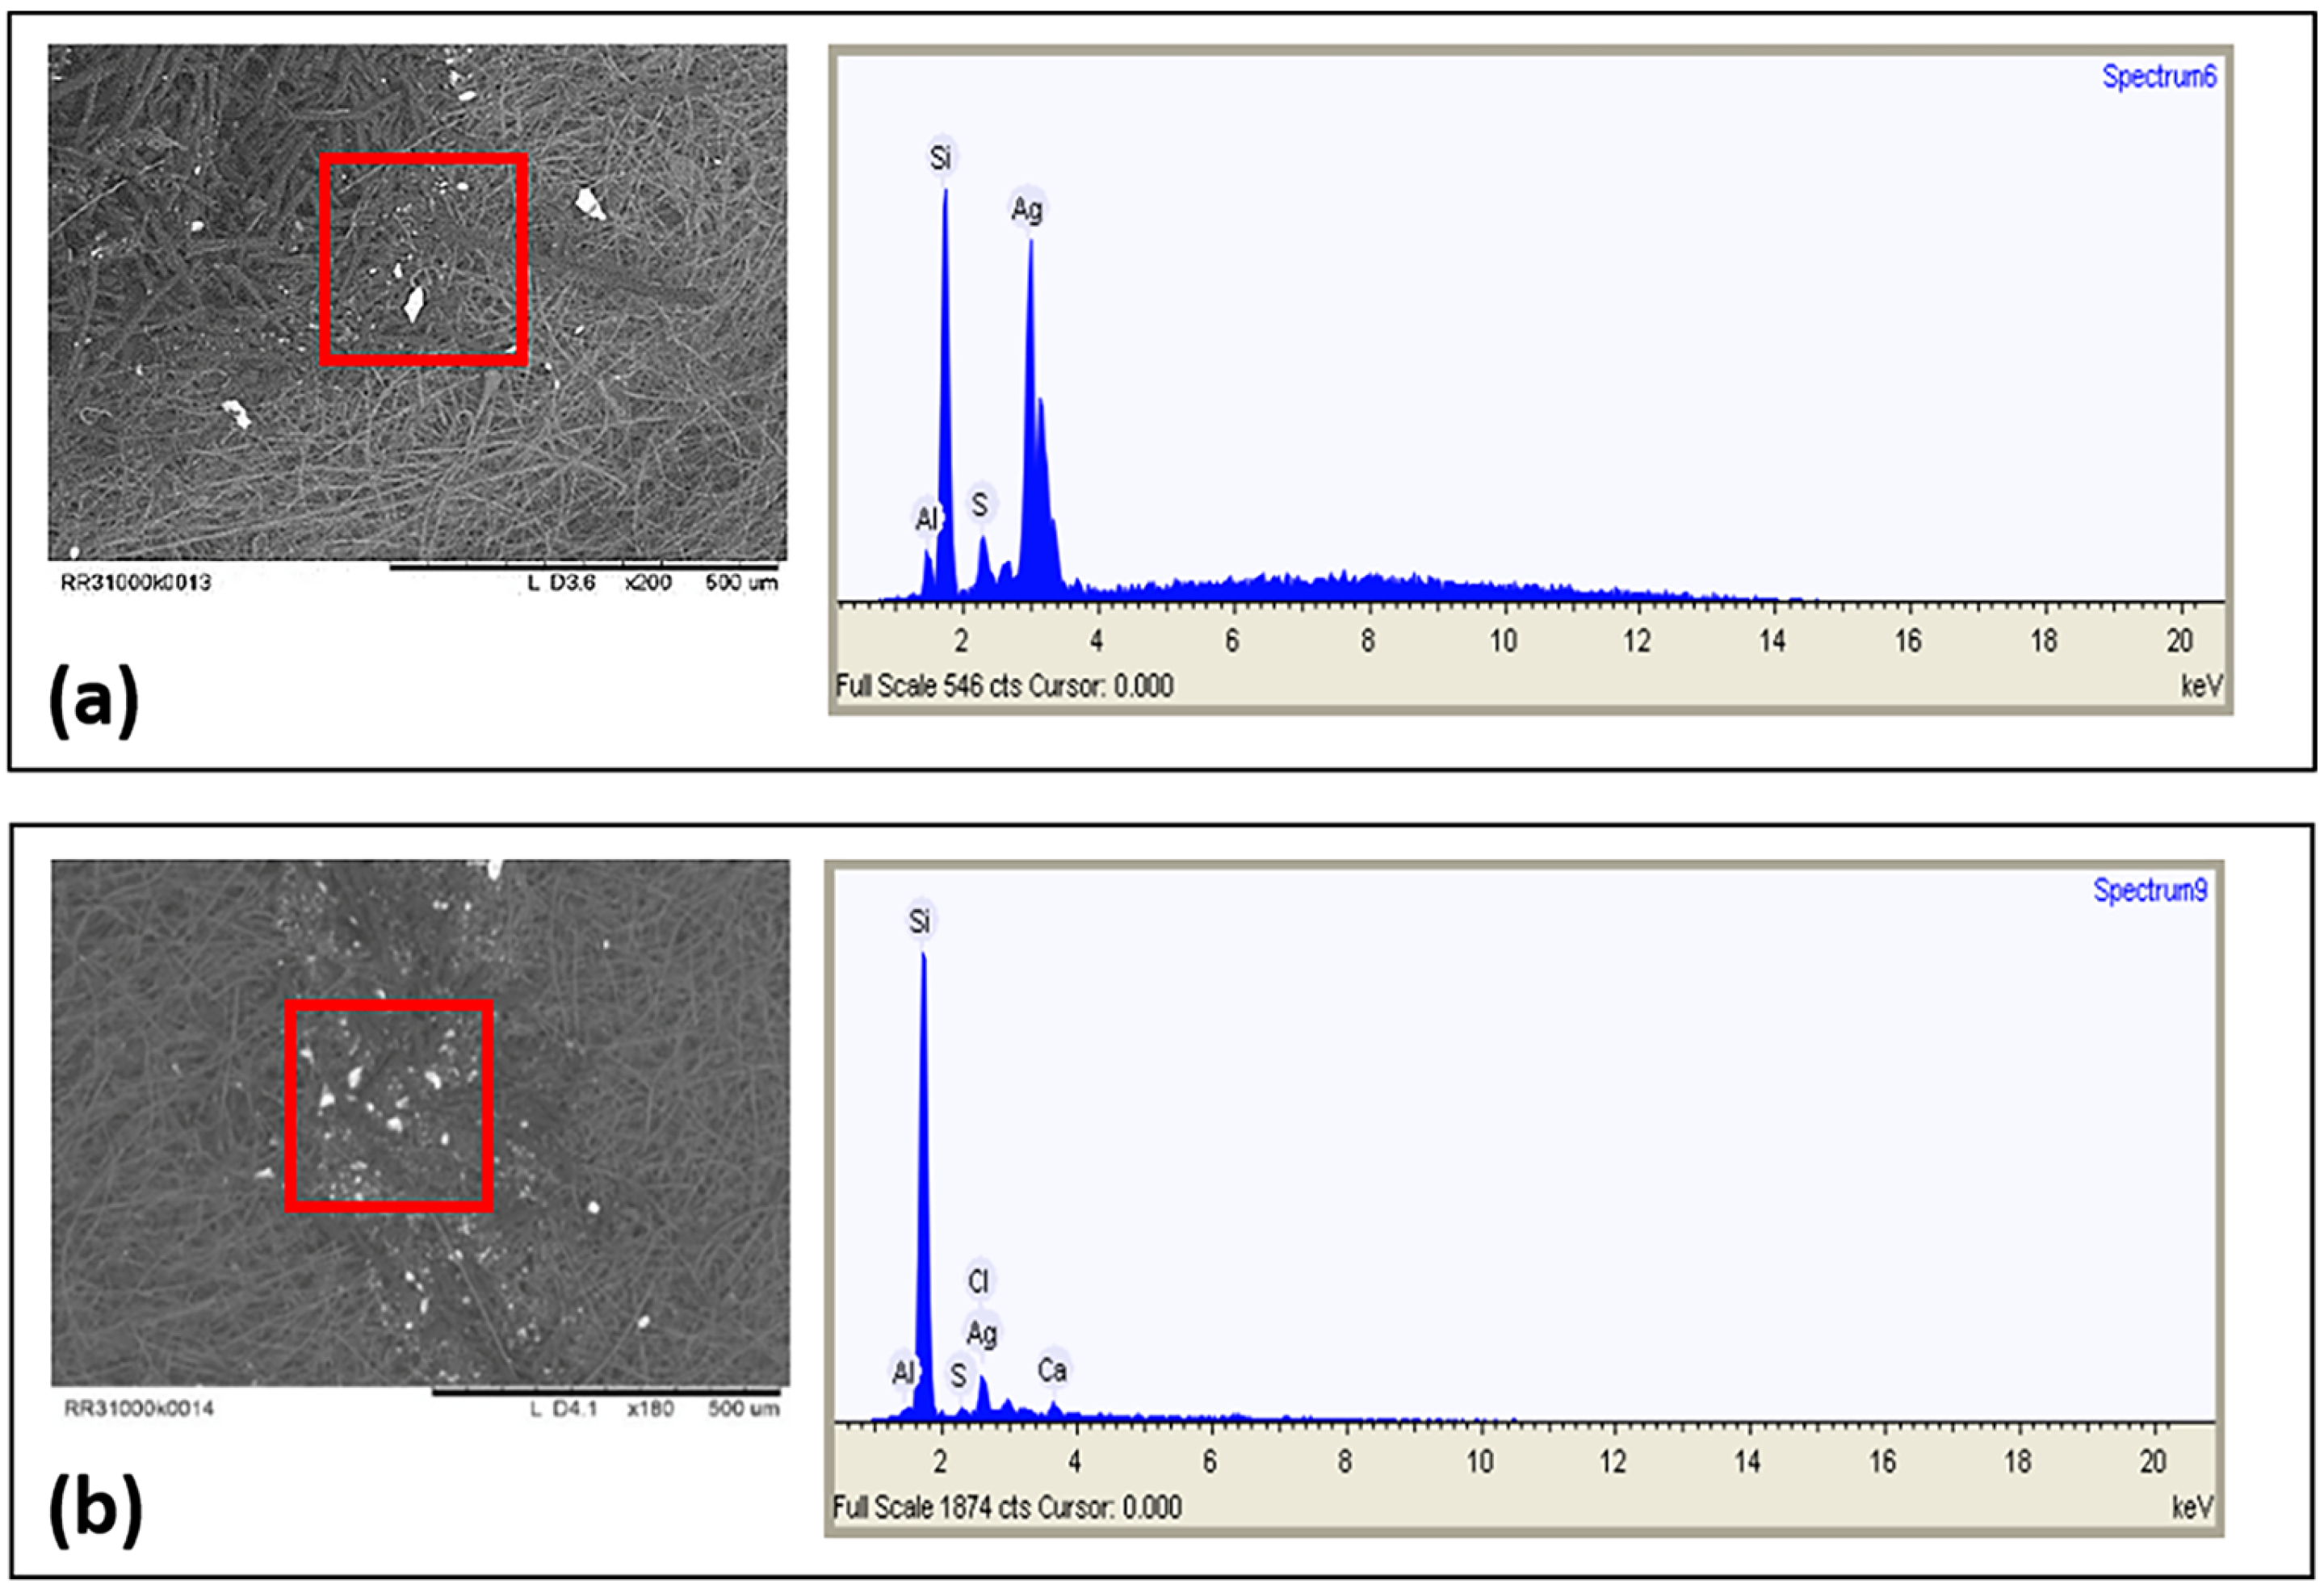Click the Spectrum9 title text
This screenshot has width=2324, height=1588.
tap(2150, 890)
